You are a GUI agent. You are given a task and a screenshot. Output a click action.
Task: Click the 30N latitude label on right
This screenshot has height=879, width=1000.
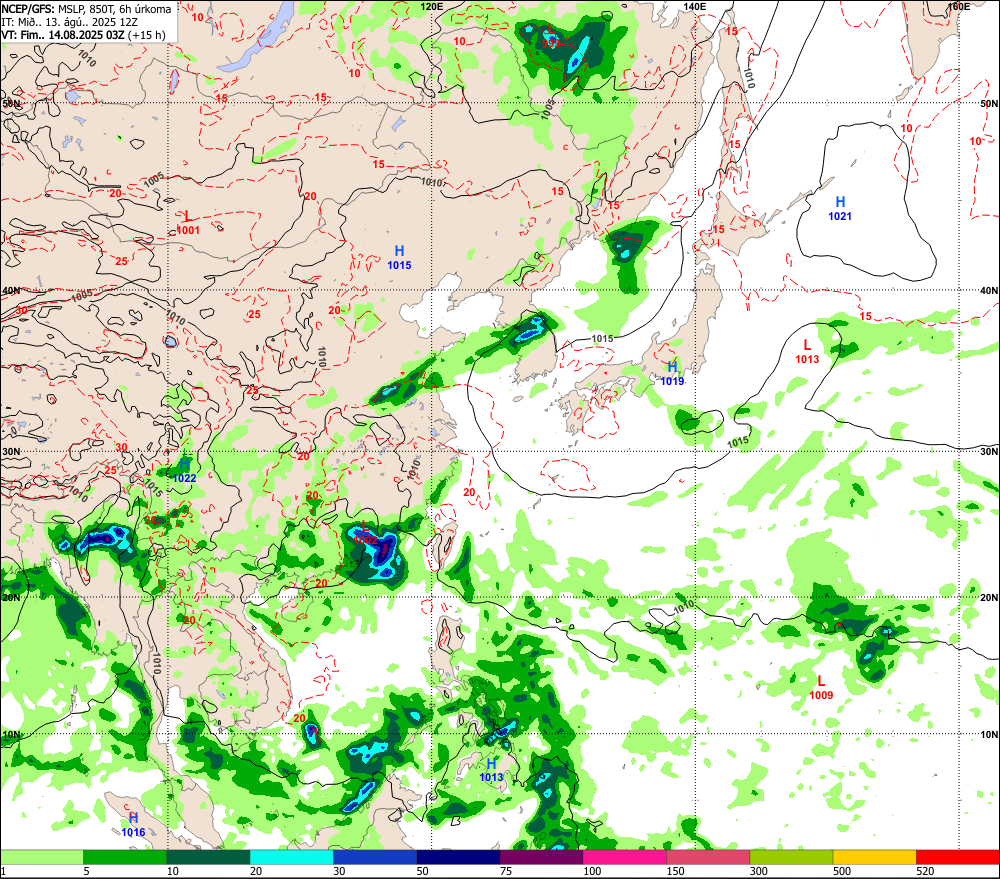tap(989, 452)
